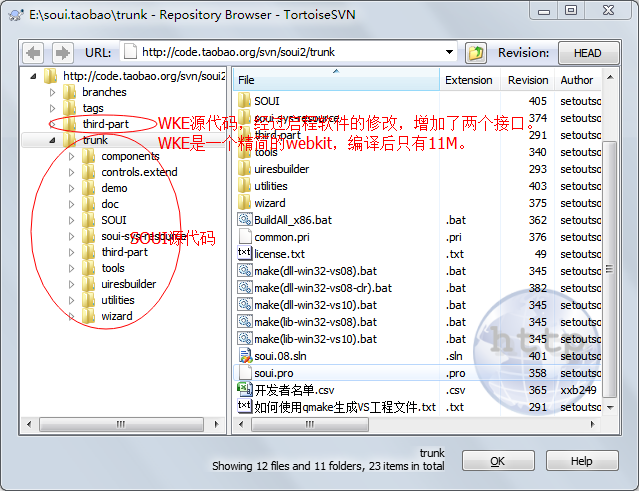The image size is (639, 491).
Task: Click the file list scroll-up arrow
Action: coord(610,77)
